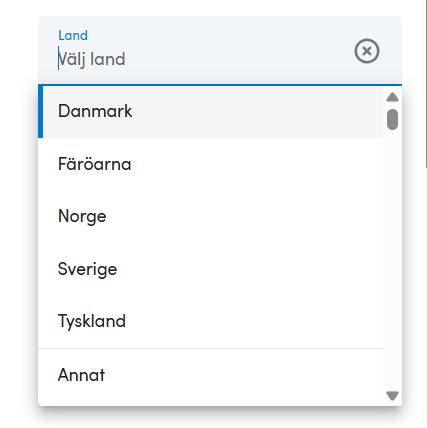The width and height of the screenshot is (427, 428).
Task: Click the dropdown scrollbar up arrow
Action: point(392,97)
